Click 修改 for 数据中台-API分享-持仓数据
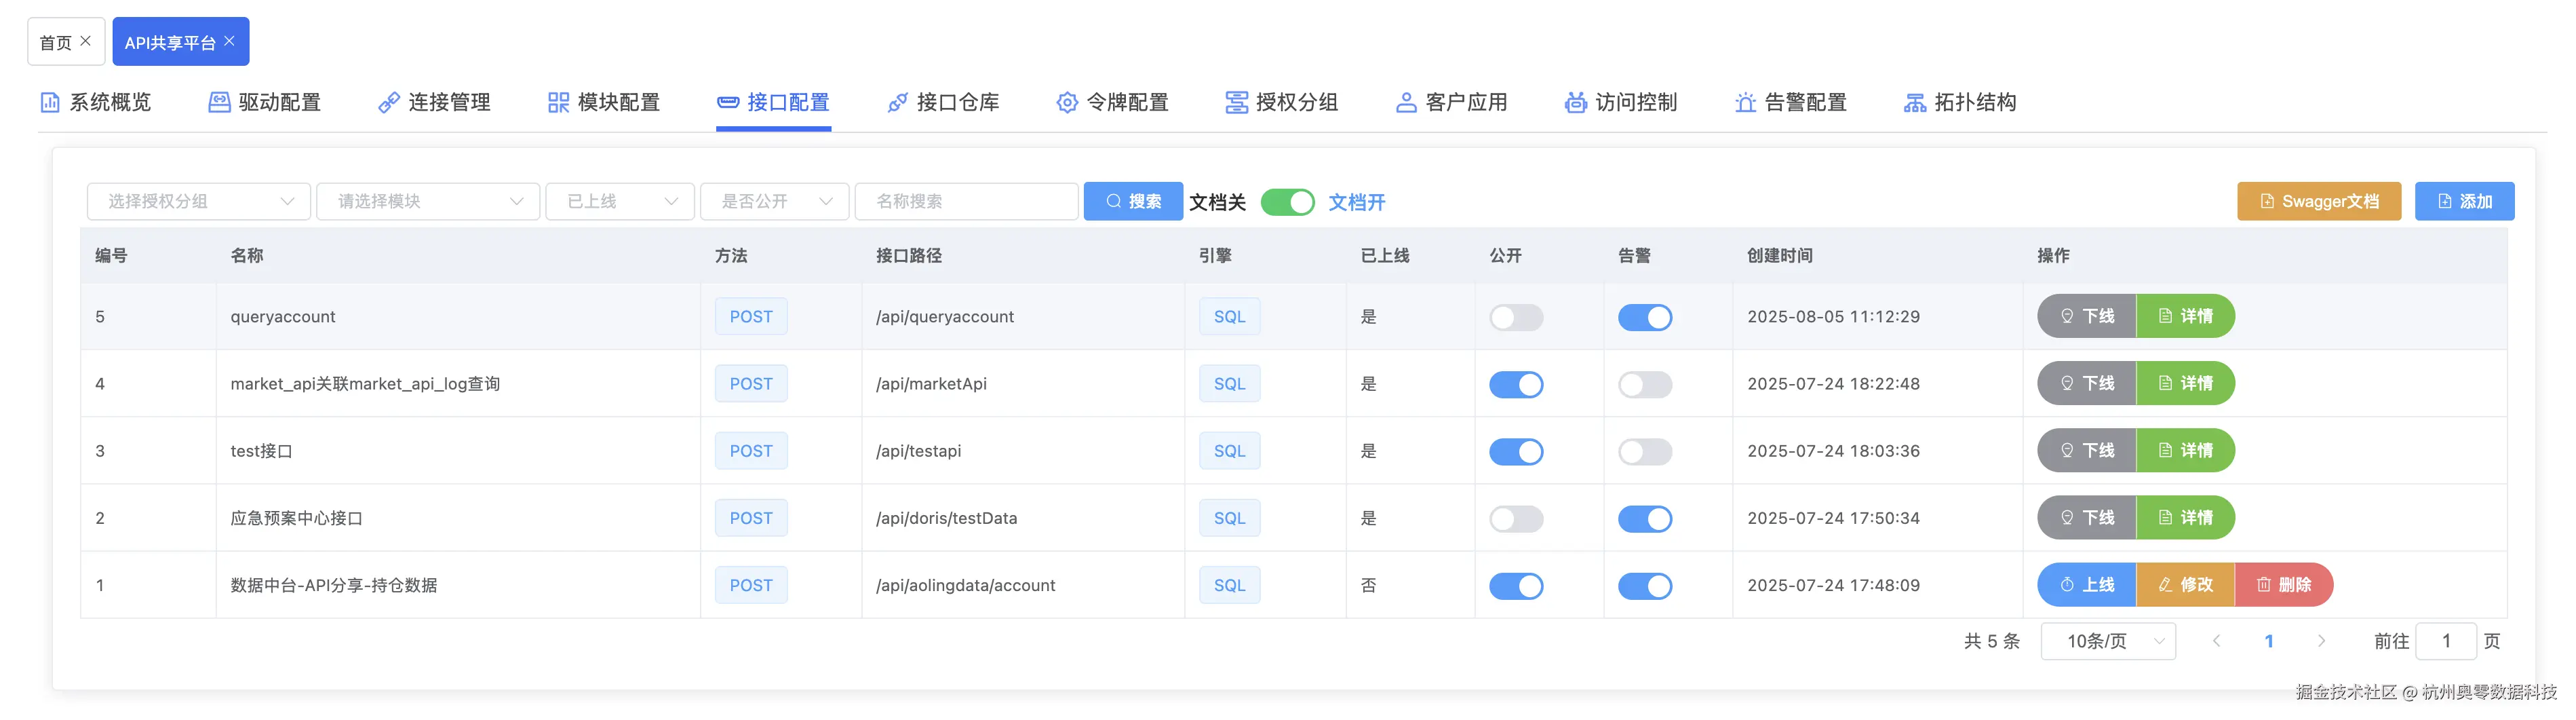The height and width of the screenshot is (720, 2576). point(2186,585)
